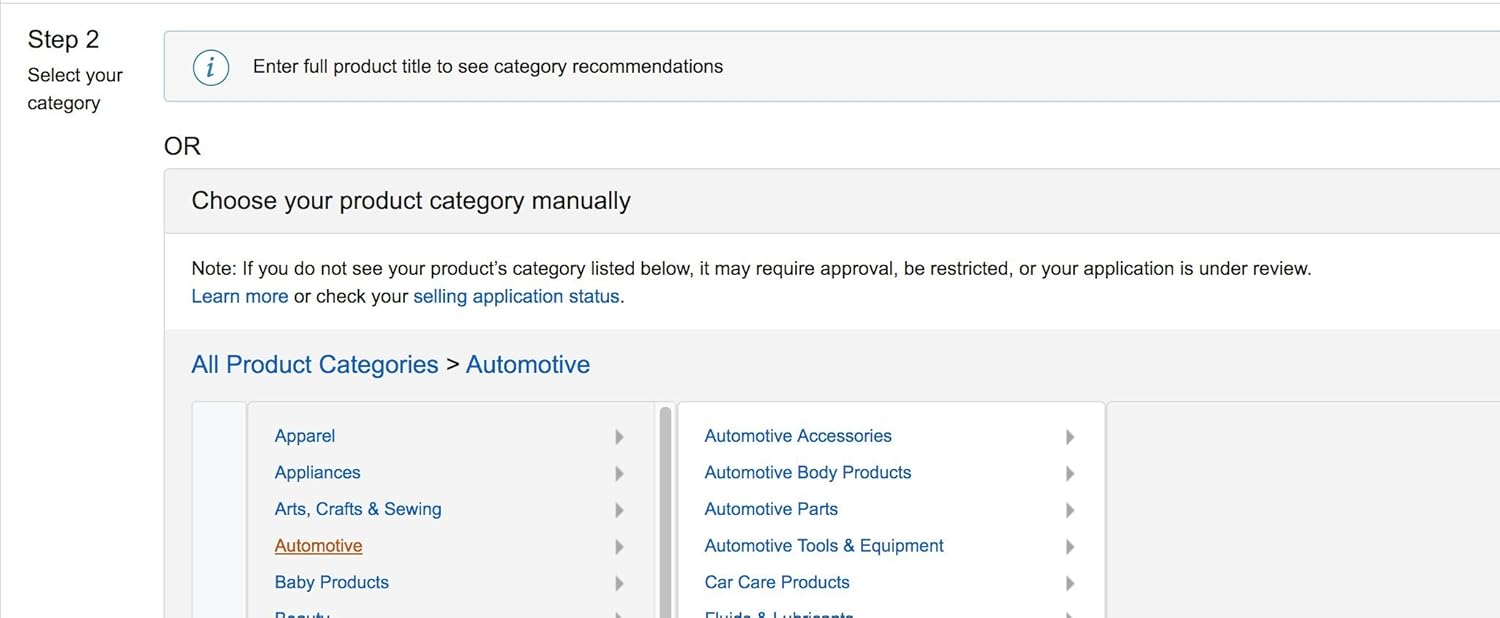1500x618 pixels.
Task: Go back to All Product Categories breadcrumb
Action: tap(314, 365)
